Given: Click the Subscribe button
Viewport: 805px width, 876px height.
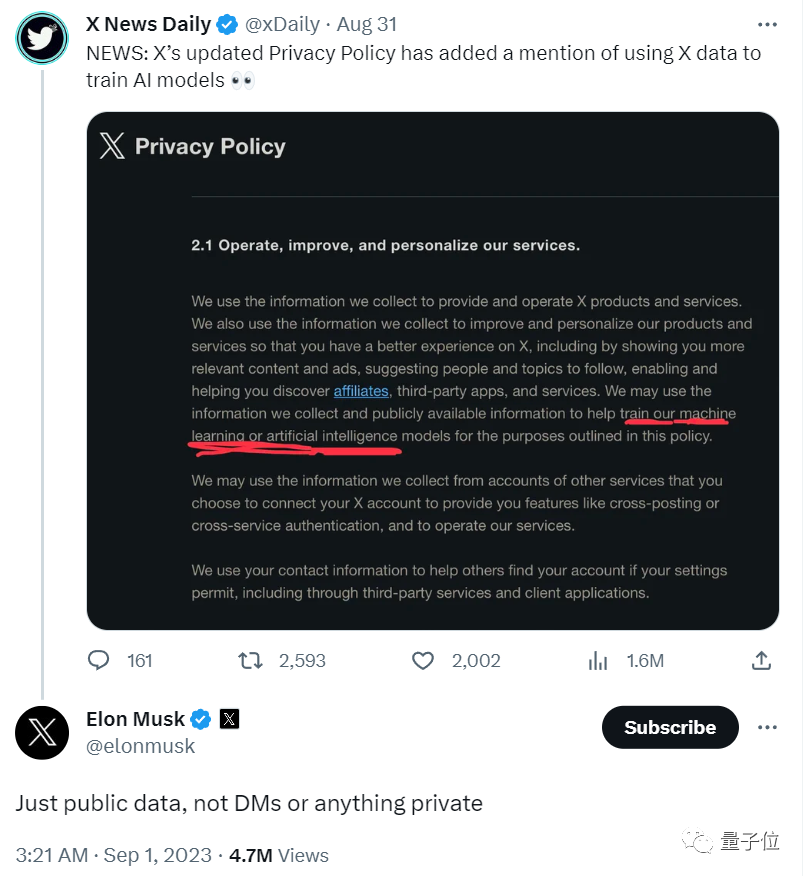Looking at the screenshot, I should click(x=670, y=728).
